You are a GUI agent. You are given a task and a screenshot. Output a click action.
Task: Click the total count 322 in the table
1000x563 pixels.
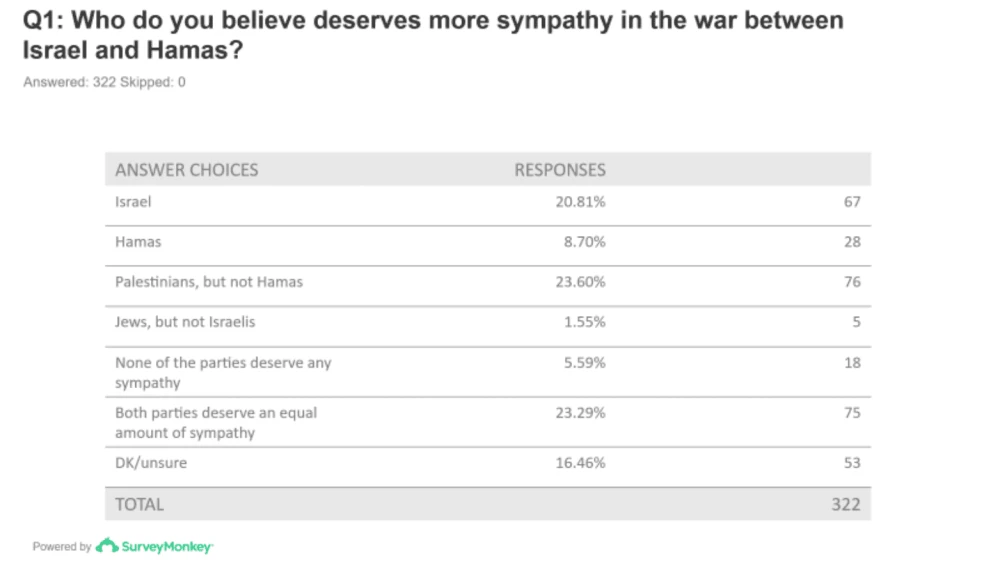click(x=845, y=505)
